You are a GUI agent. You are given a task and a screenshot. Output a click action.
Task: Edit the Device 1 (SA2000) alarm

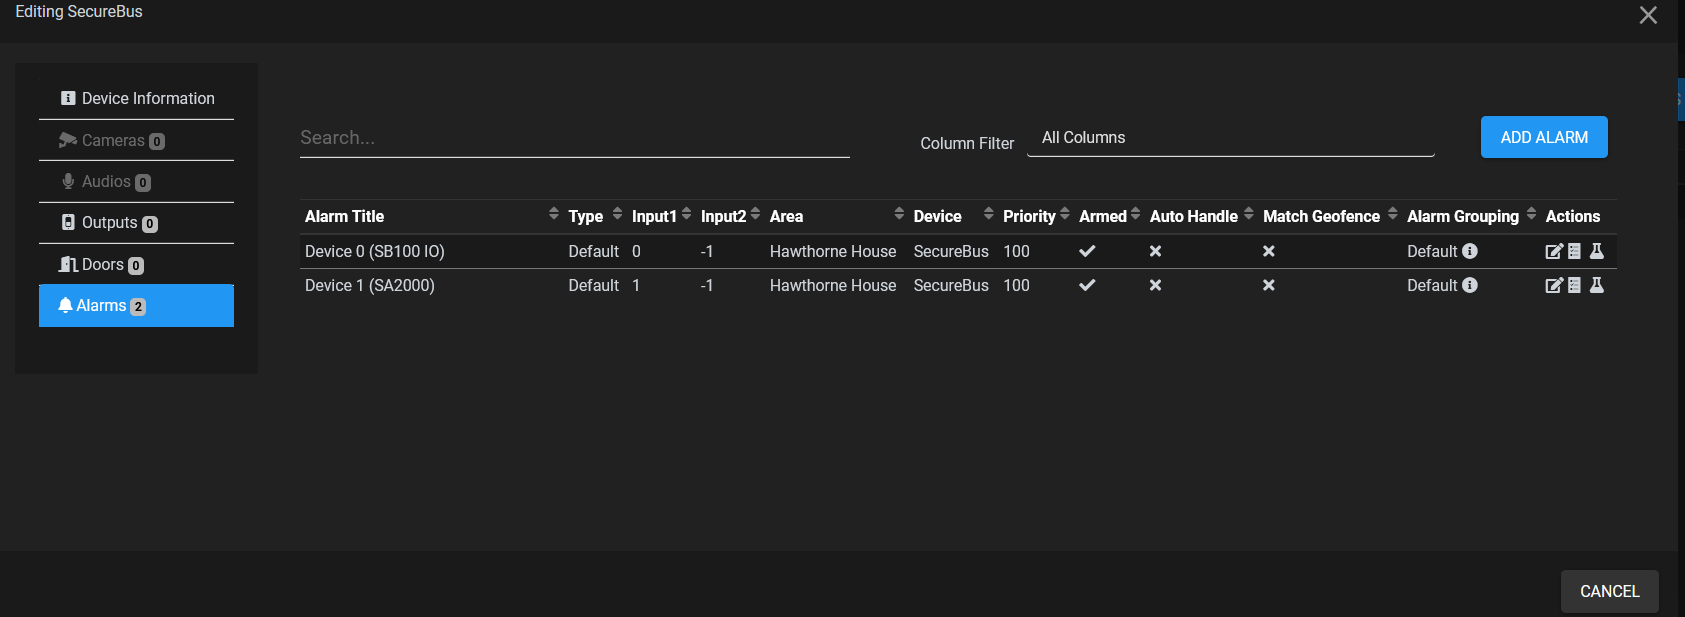pos(1553,286)
